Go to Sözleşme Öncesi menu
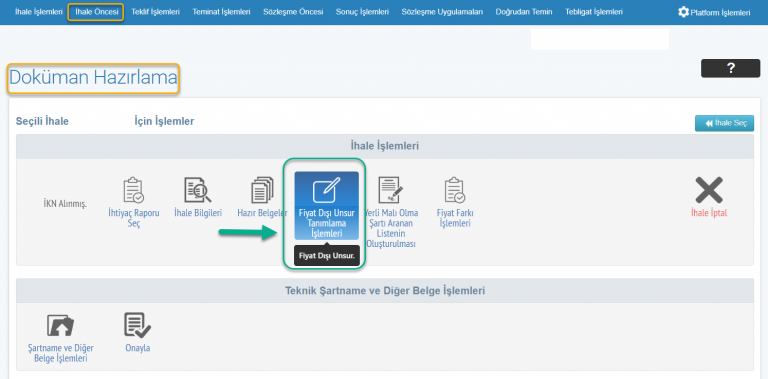This screenshot has height=379, width=768. click(x=293, y=12)
